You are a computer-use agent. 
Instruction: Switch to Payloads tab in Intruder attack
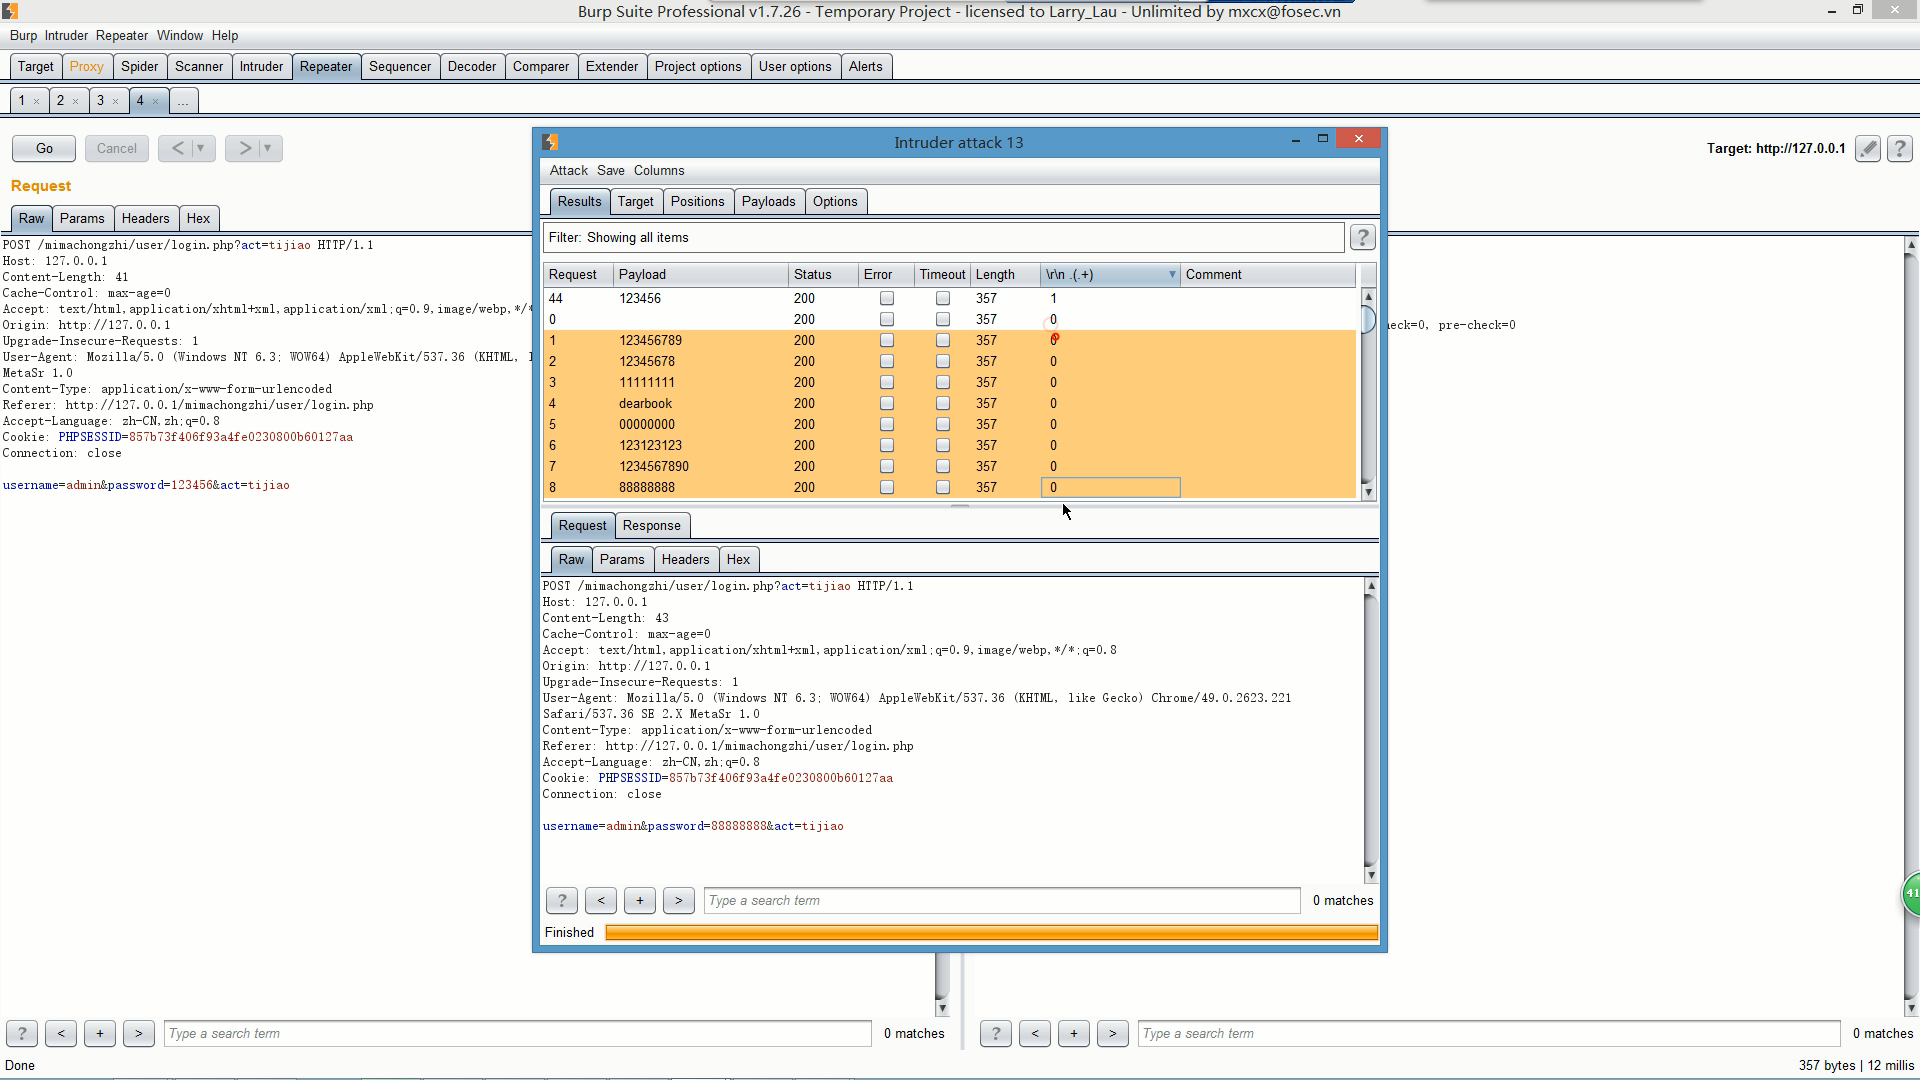[x=768, y=201]
